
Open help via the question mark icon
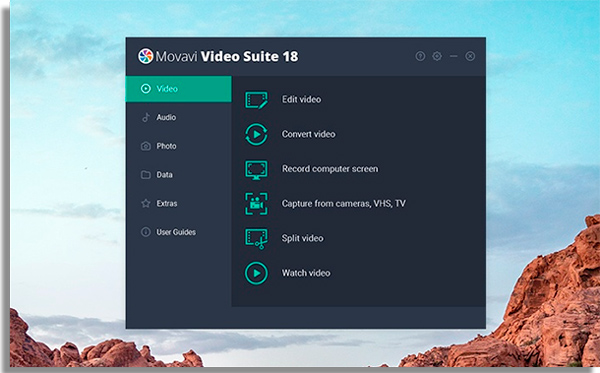[x=420, y=57]
